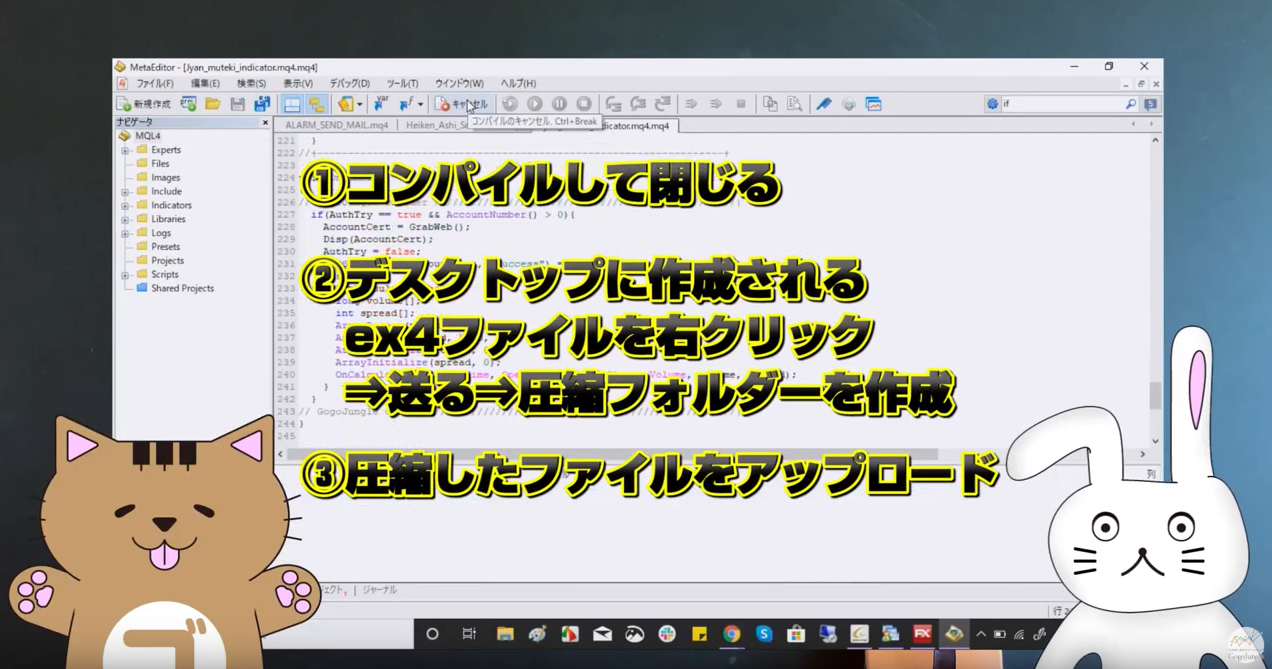Open the 表示(V) menu
The height and width of the screenshot is (669, 1272).
(297, 84)
